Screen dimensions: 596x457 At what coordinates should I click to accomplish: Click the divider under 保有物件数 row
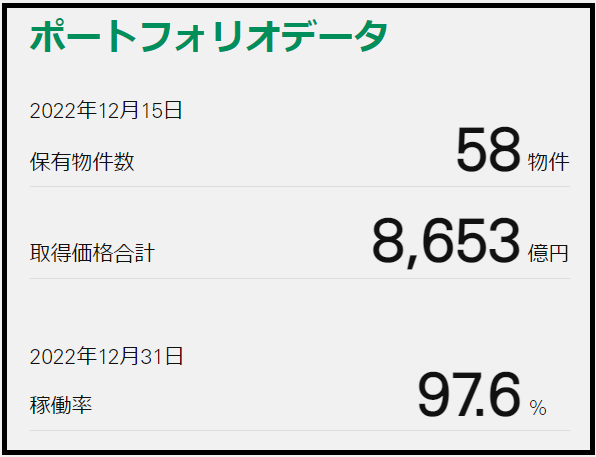(300, 187)
